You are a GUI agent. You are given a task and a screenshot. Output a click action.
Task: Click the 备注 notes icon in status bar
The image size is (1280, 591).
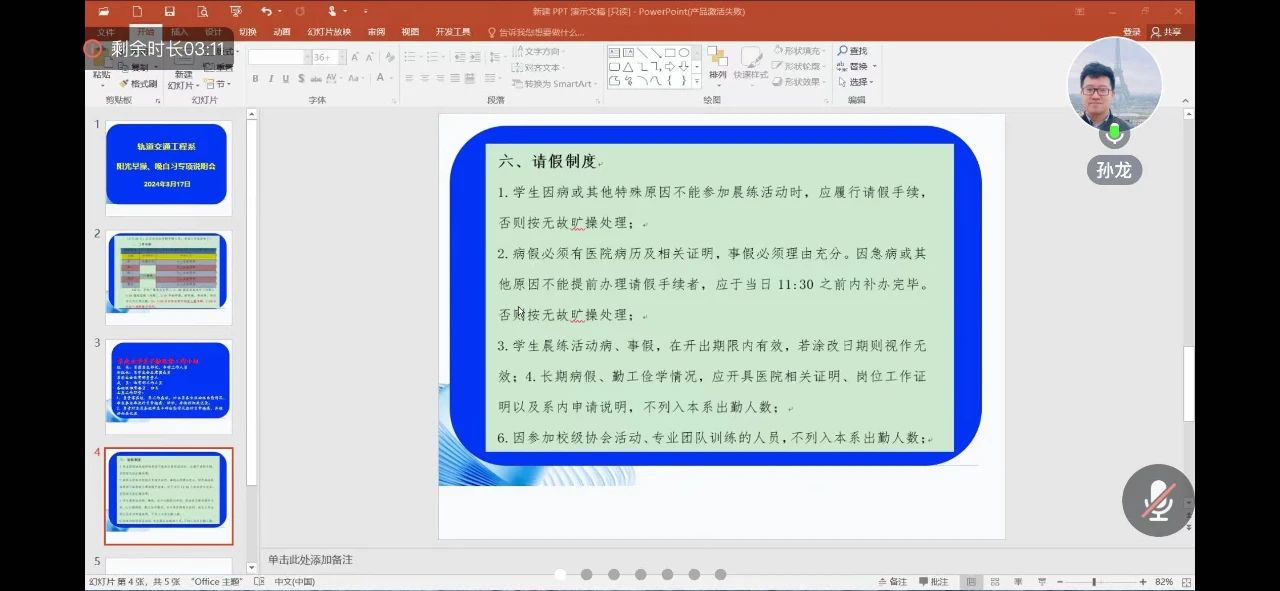coord(892,581)
